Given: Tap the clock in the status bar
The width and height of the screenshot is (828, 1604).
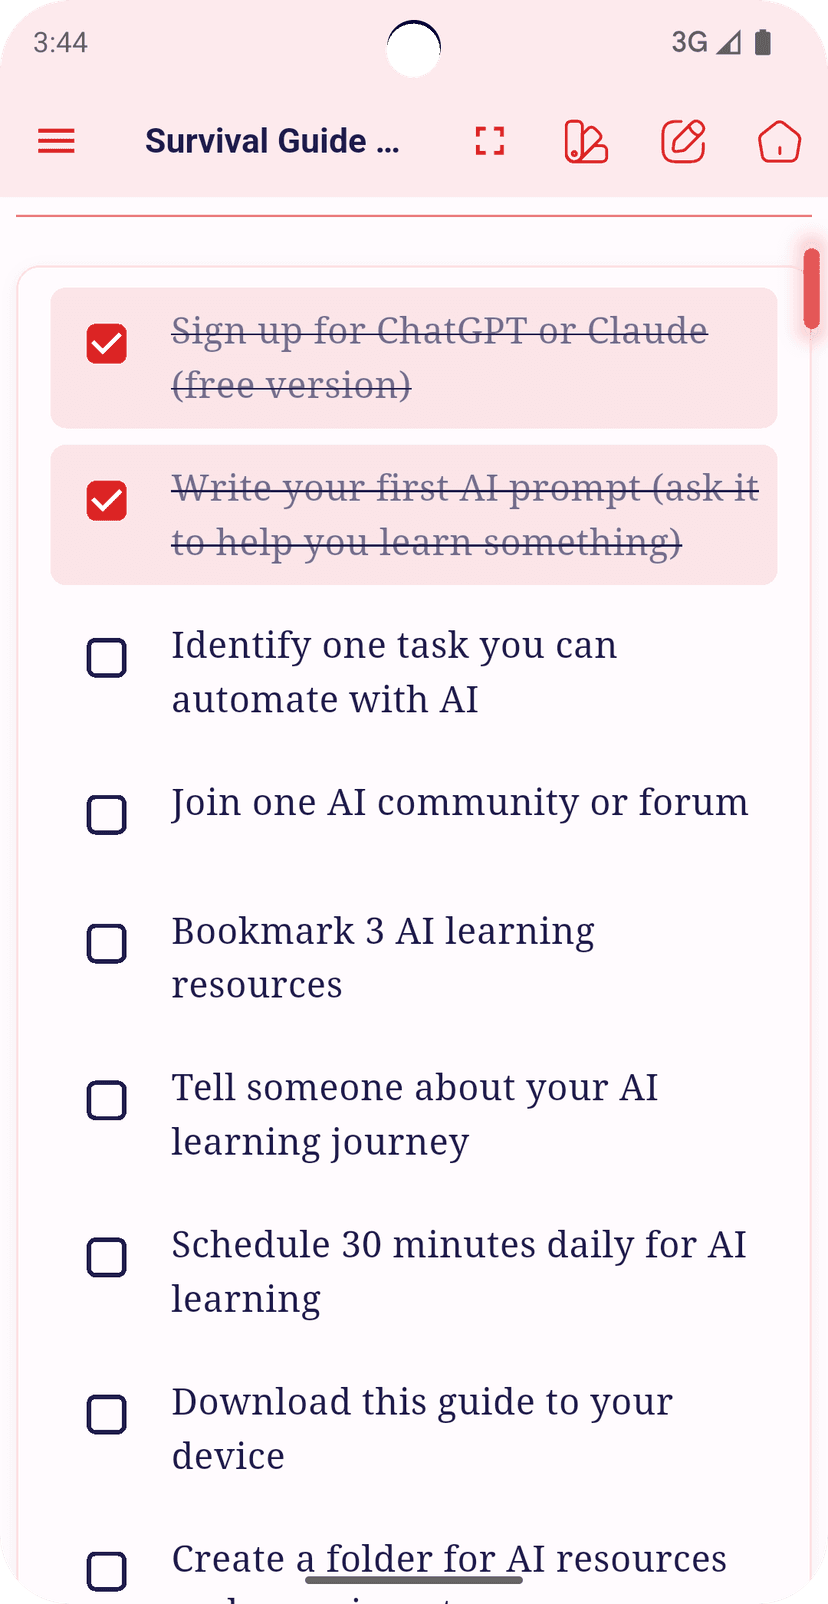Looking at the screenshot, I should coord(59,42).
